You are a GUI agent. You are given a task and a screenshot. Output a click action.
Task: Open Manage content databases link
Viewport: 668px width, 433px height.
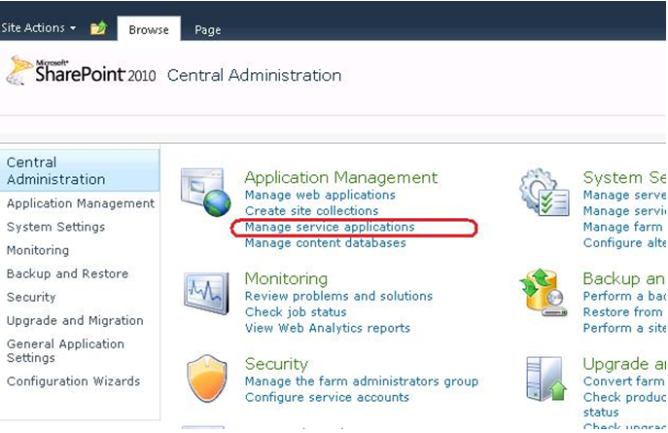point(325,243)
